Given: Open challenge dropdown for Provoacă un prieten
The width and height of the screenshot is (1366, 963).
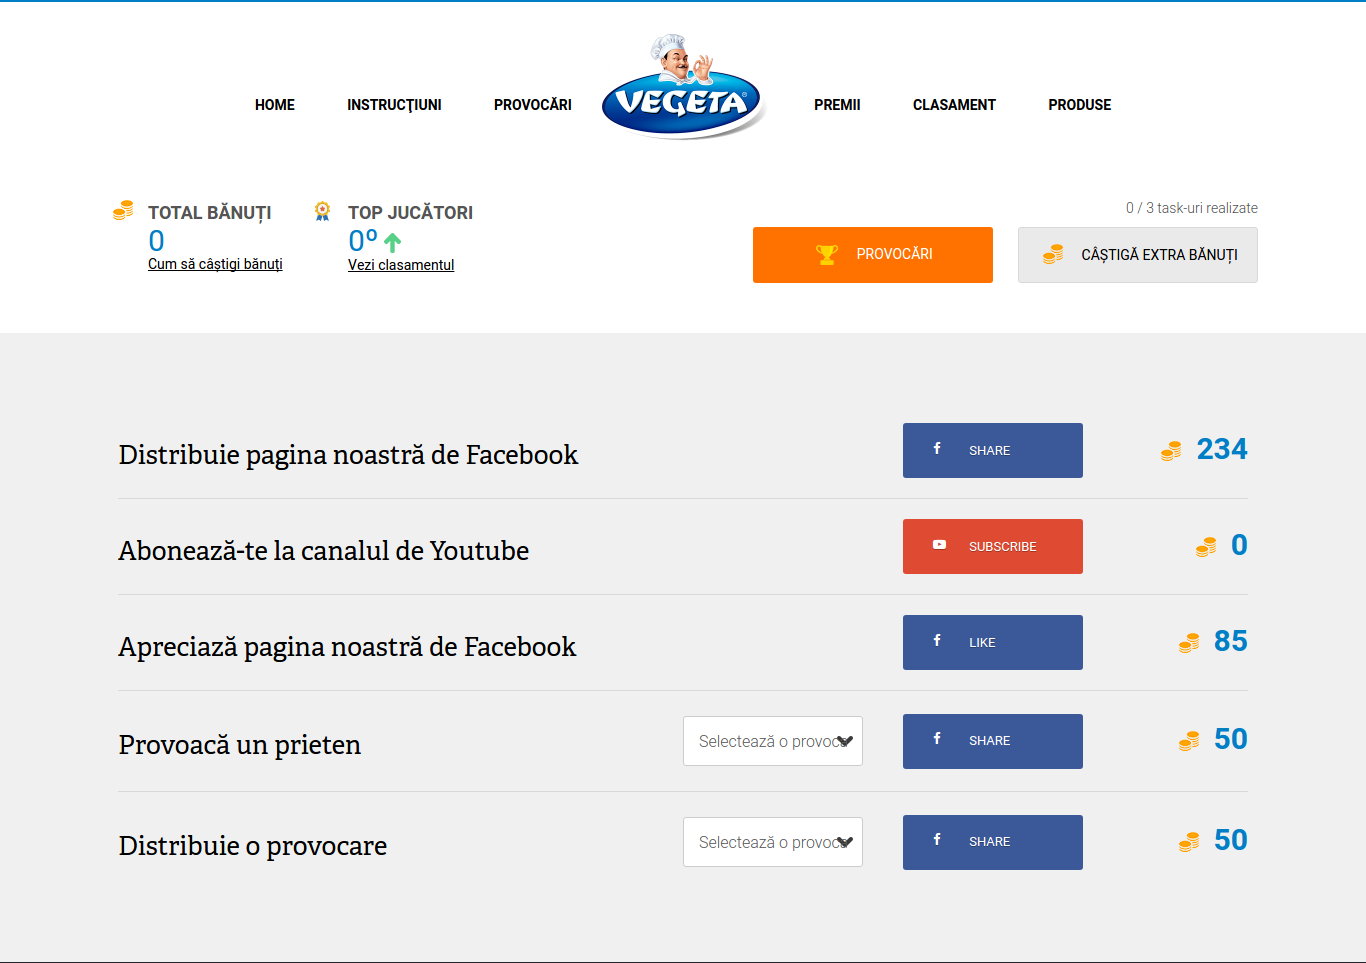Looking at the screenshot, I should (x=773, y=741).
